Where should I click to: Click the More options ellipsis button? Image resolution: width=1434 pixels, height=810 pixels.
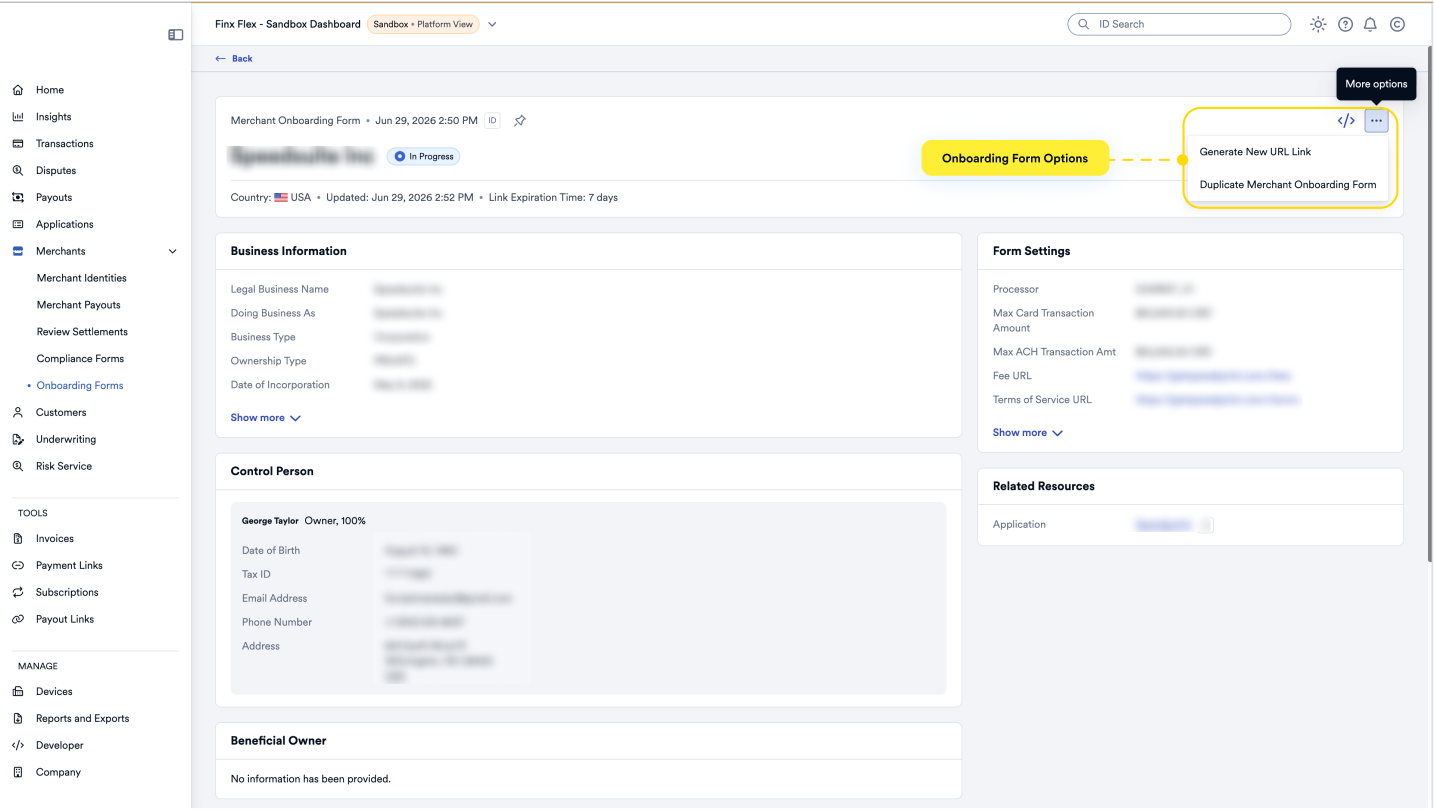click(x=1376, y=121)
